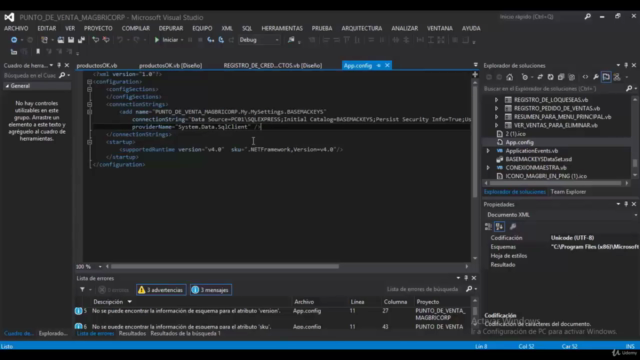Toggle the 0 errores filter
640x360 pixels.
pyautogui.click(x=114, y=290)
